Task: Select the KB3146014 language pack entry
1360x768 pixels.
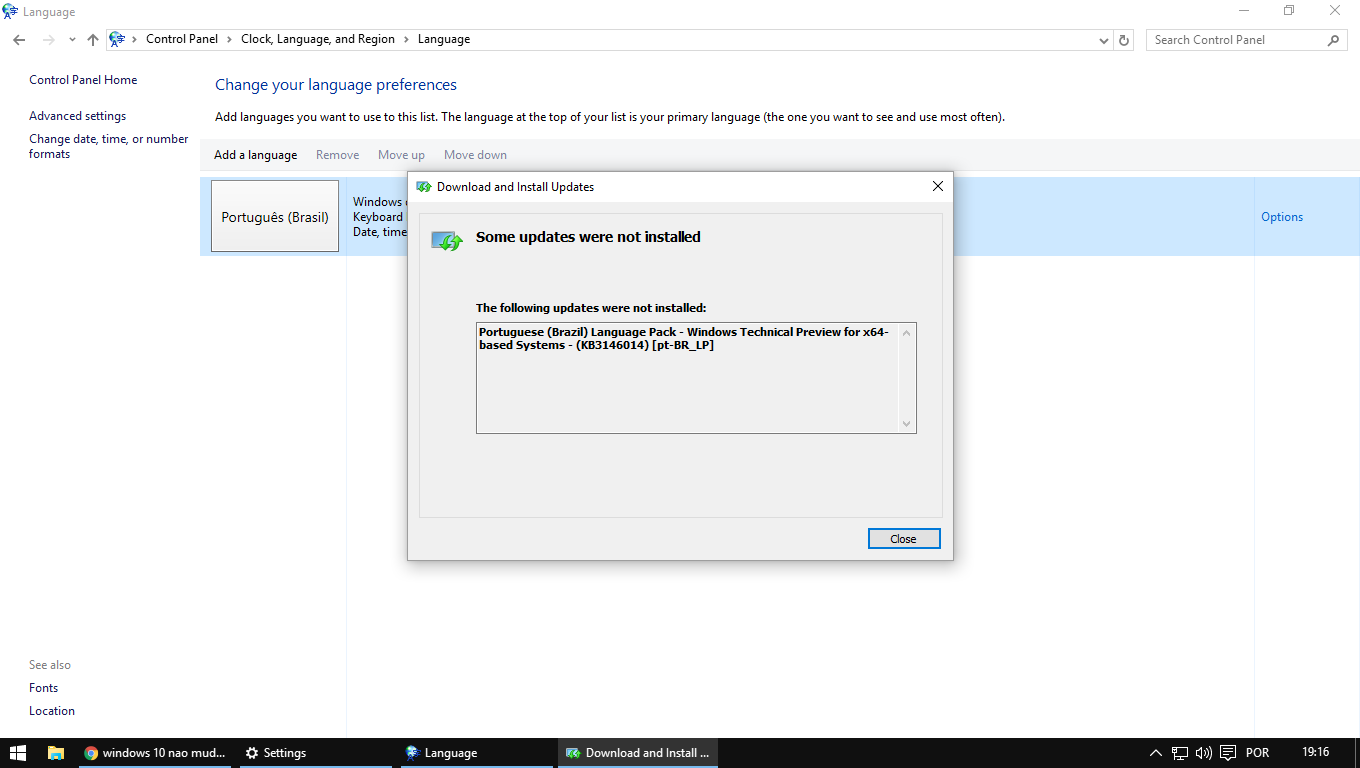Action: 684,338
